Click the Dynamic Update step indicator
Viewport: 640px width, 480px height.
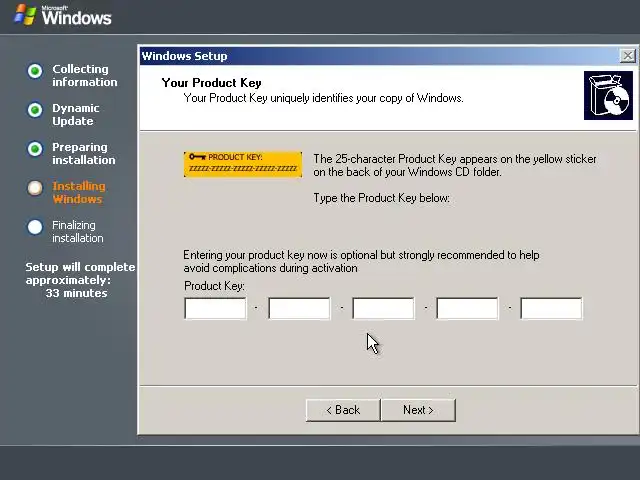35,110
